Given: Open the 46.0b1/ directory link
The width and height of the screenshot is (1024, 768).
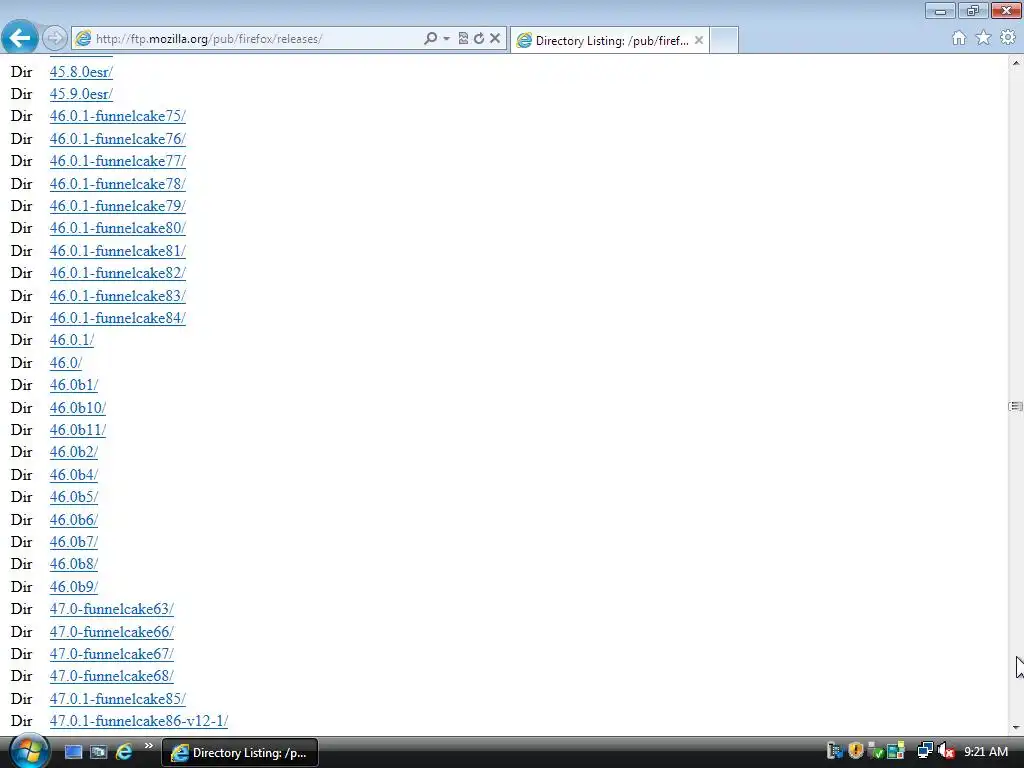Looking at the screenshot, I should tap(74, 386).
